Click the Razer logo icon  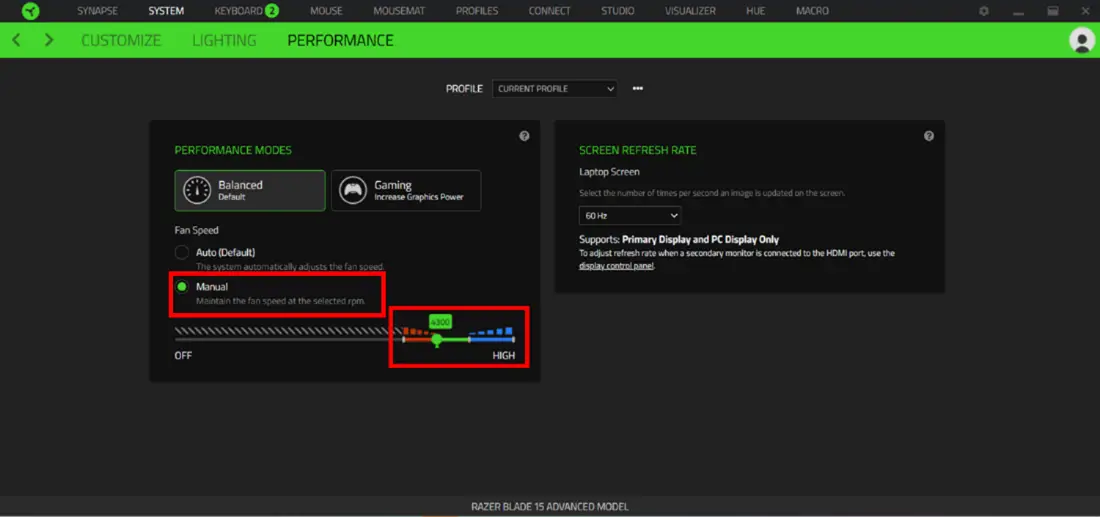pos(30,11)
